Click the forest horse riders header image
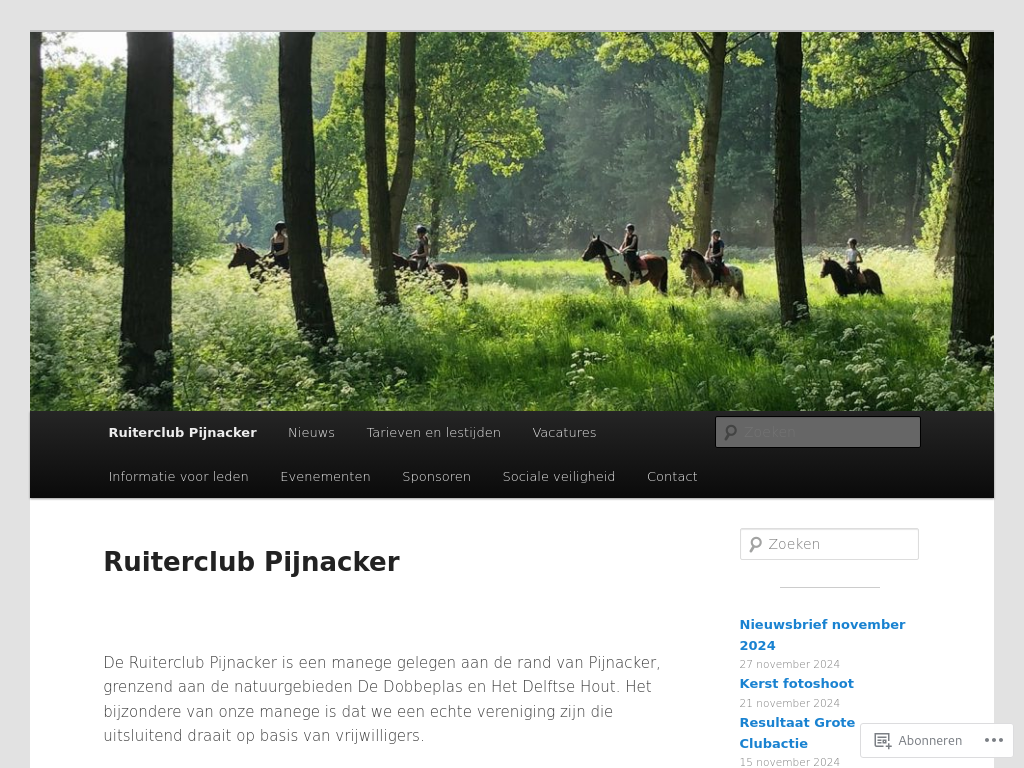 click(512, 221)
